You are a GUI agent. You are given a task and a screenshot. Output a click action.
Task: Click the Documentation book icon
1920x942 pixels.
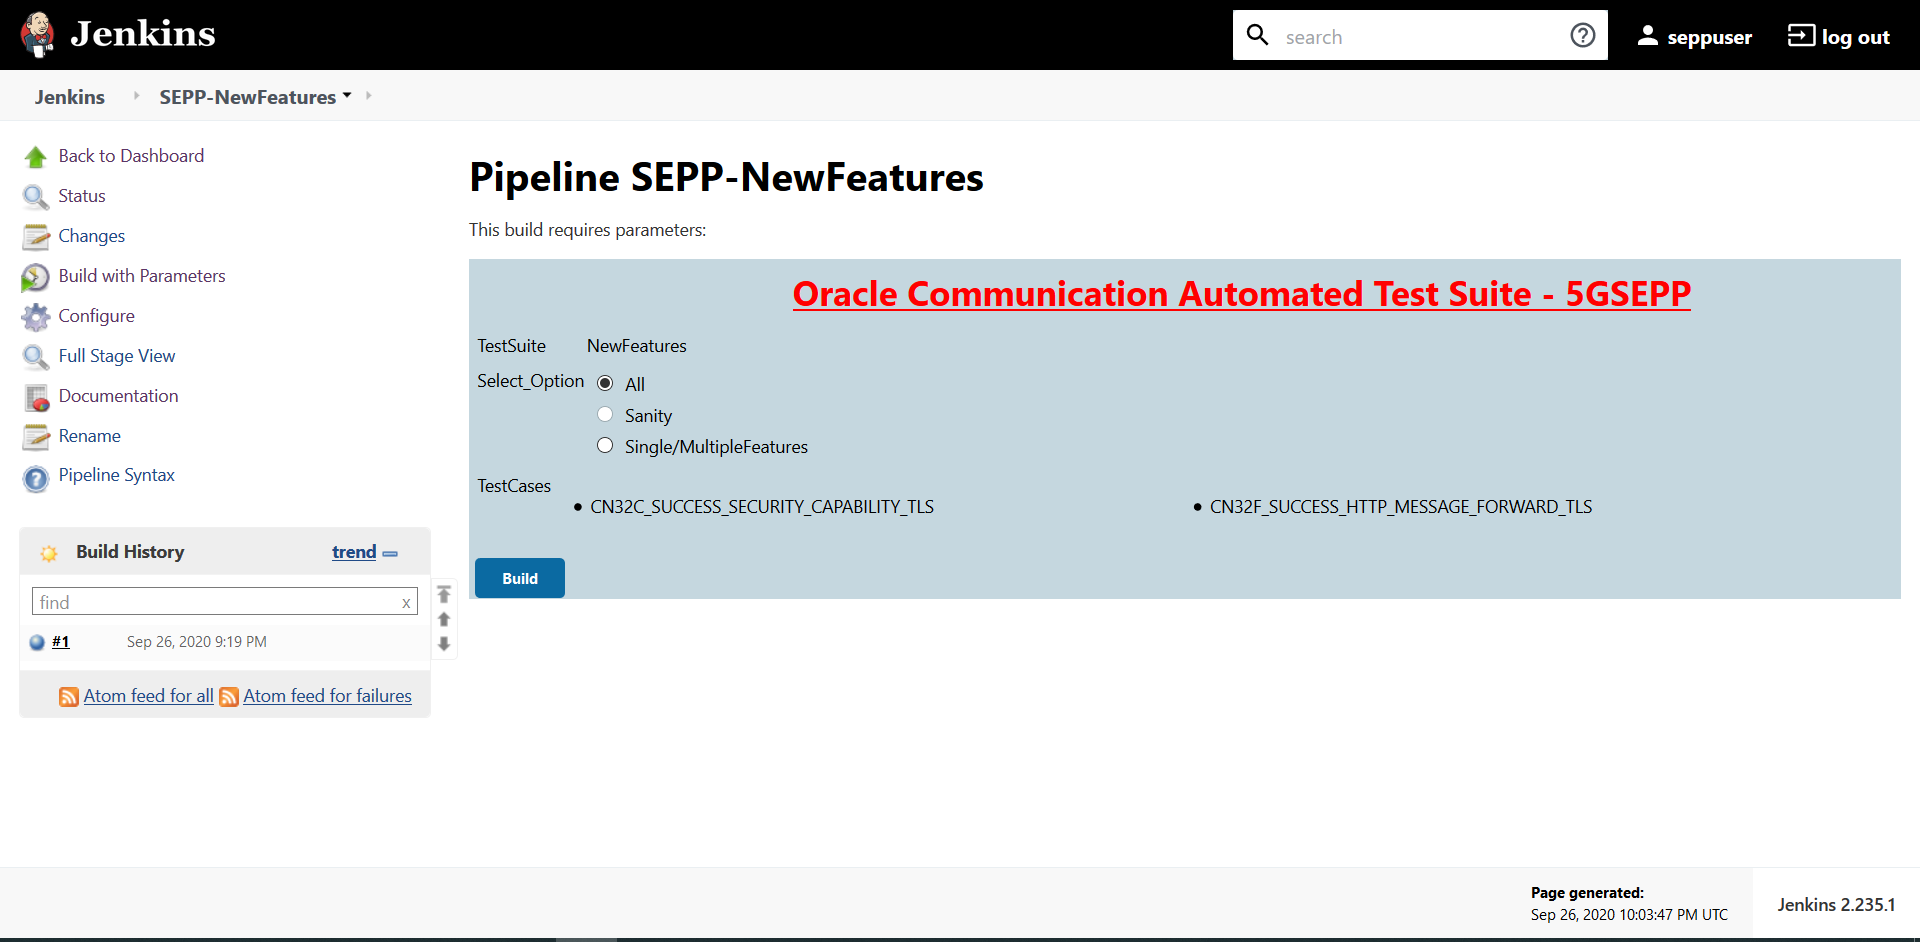coord(37,398)
